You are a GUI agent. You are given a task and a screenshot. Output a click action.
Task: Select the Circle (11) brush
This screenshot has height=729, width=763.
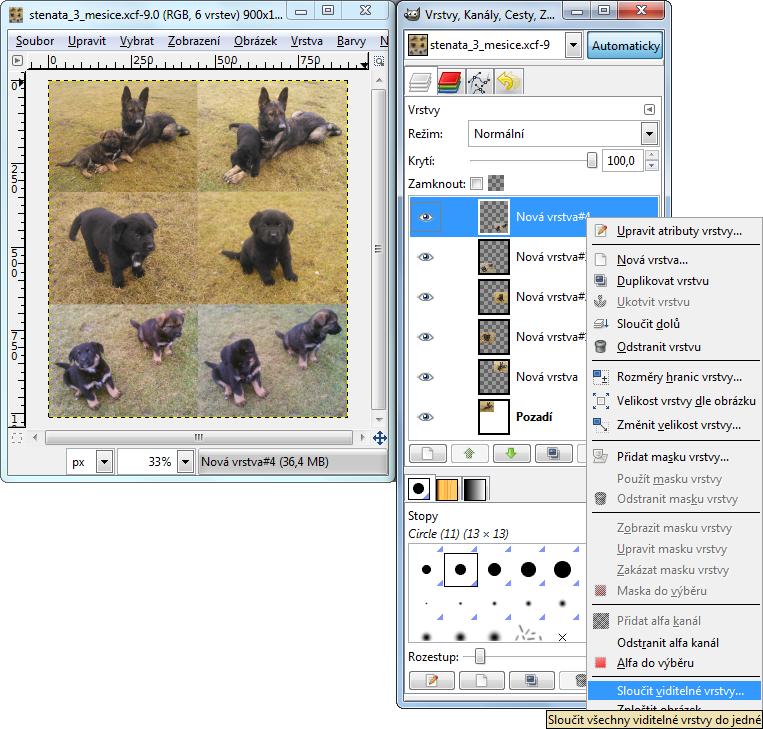point(460,569)
